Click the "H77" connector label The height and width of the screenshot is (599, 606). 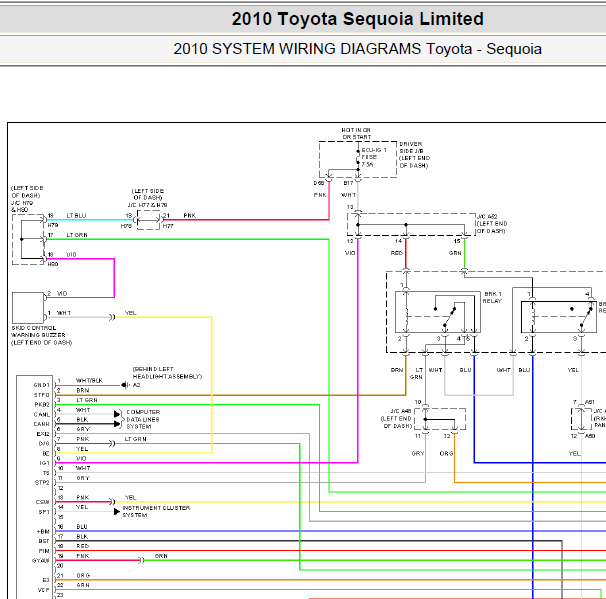point(168,226)
